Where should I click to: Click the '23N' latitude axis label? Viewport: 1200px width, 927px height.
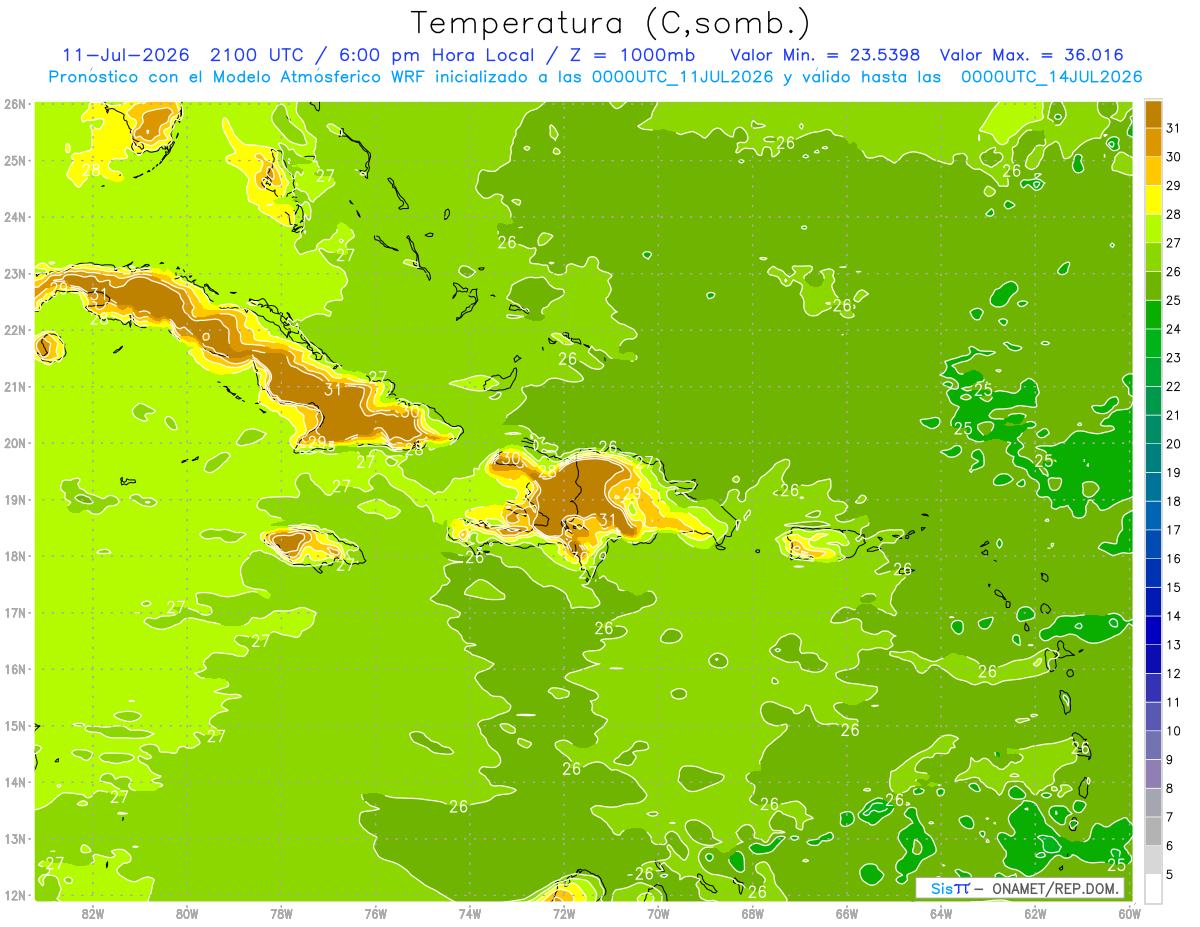point(15,273)
